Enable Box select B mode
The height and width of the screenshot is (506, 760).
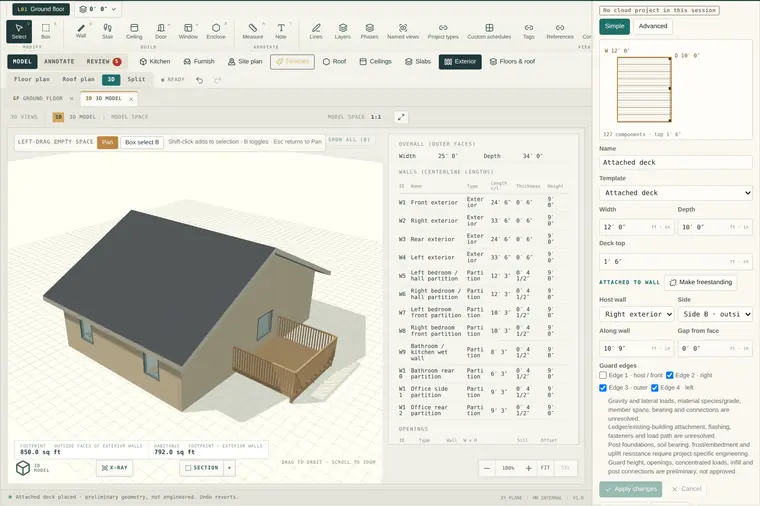(x=142, y=142)
